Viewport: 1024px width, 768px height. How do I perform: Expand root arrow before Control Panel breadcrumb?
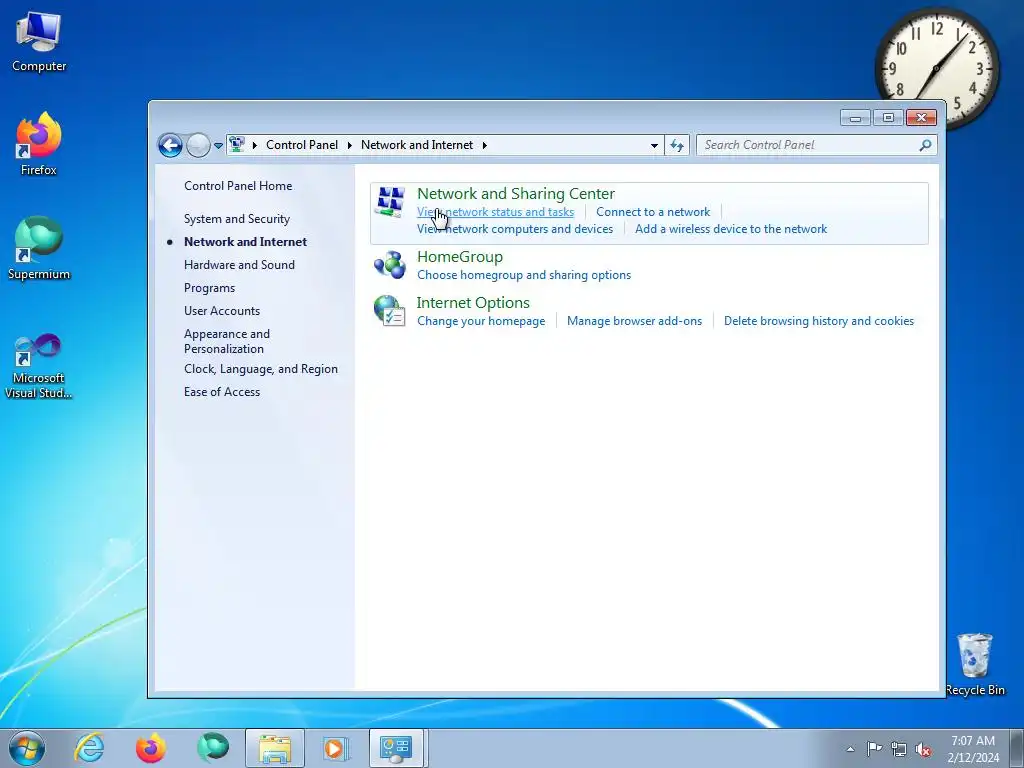pyautogui.click(x=255, y=145)
